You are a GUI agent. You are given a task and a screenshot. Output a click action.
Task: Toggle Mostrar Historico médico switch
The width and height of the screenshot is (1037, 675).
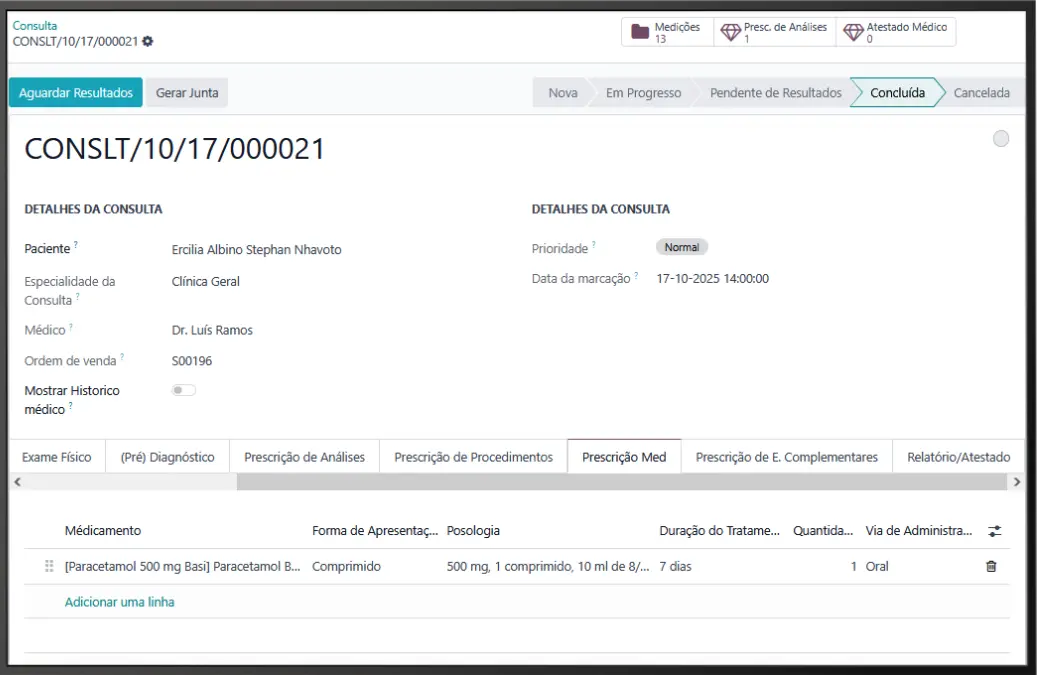(183, 390)
